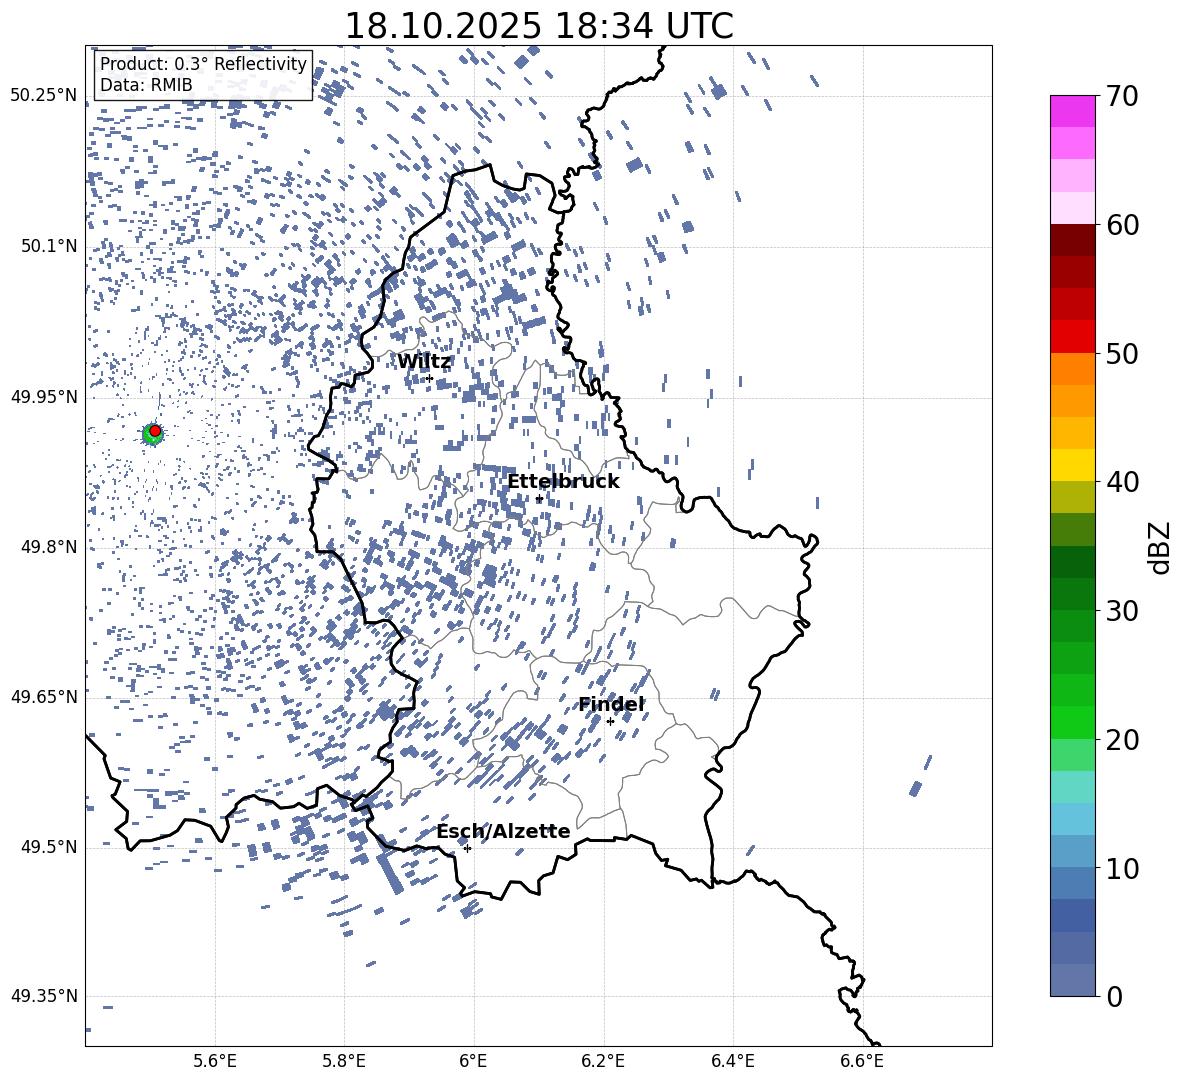This screenshot has height=1081, width=1184.
Task: Click the yellow colorbar segment above 40
Action: (x=1073, y=465)
